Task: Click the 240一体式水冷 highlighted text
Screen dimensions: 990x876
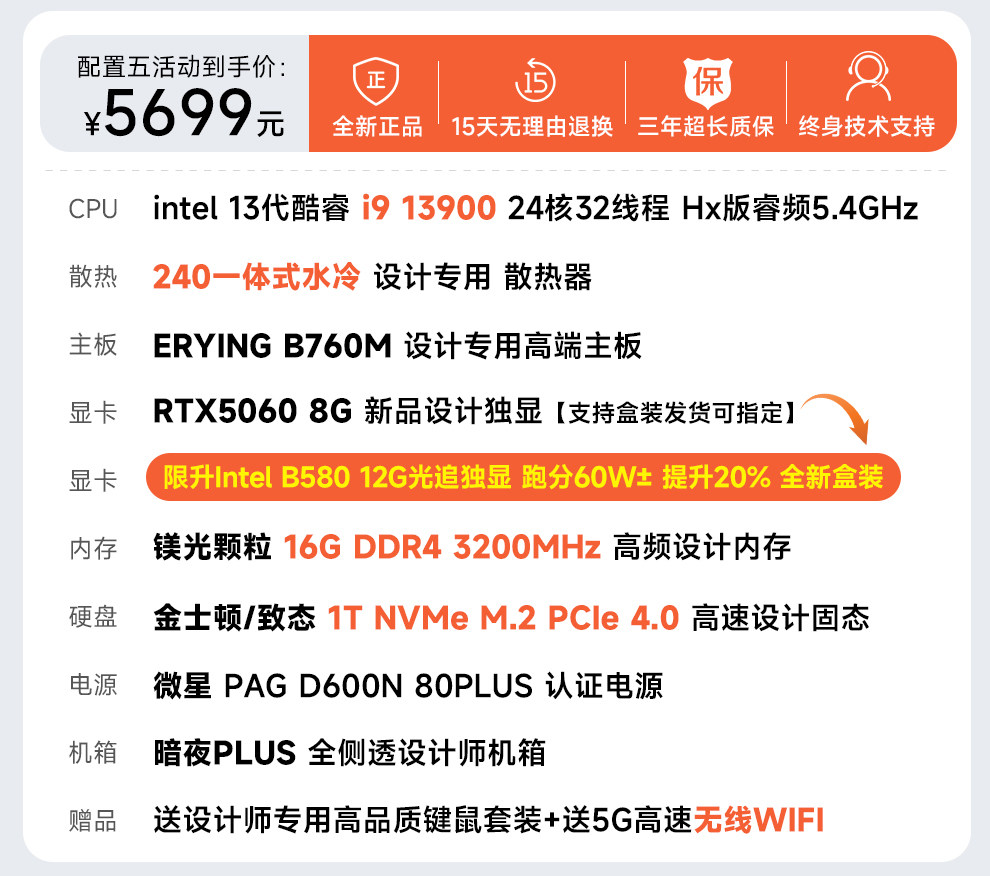Action: [x=256, y=277]
